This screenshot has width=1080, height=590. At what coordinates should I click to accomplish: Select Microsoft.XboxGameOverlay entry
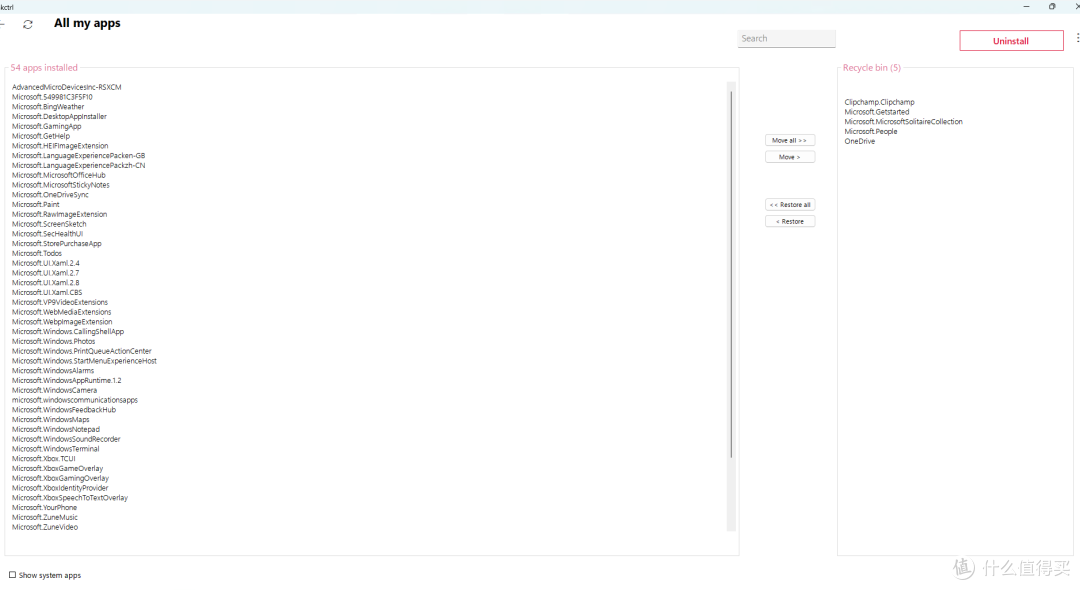click(x=58, y=469)
